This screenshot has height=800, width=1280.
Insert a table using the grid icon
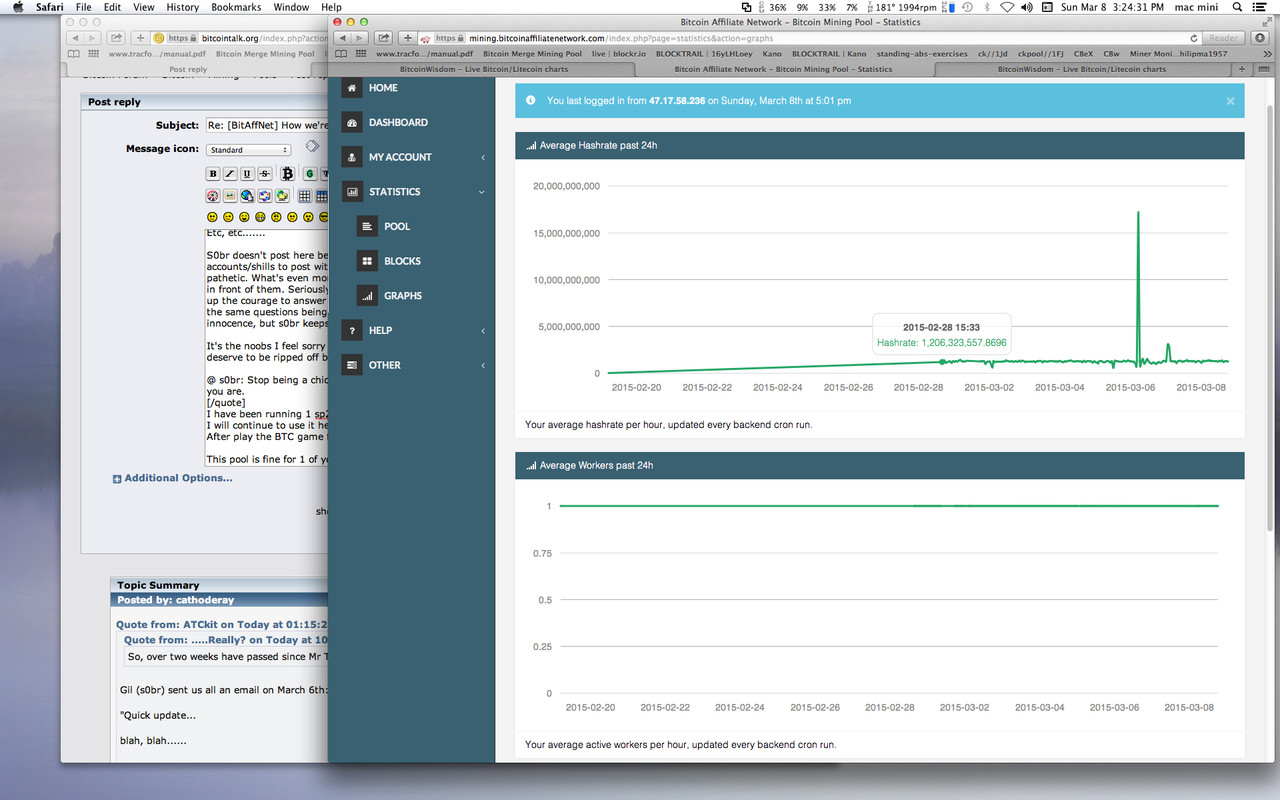[305, 196]
